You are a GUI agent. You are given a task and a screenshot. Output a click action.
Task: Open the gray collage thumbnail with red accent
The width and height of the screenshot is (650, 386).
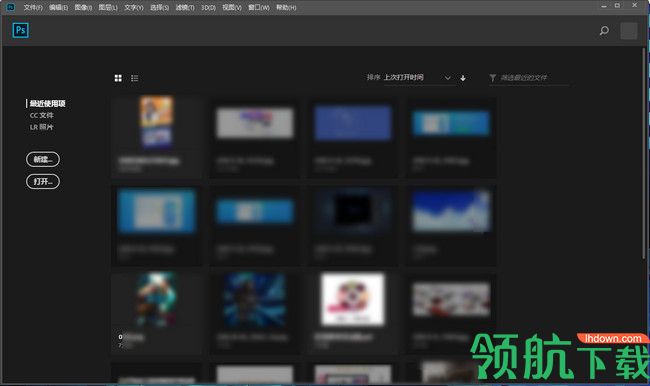(x=451, y=299)
